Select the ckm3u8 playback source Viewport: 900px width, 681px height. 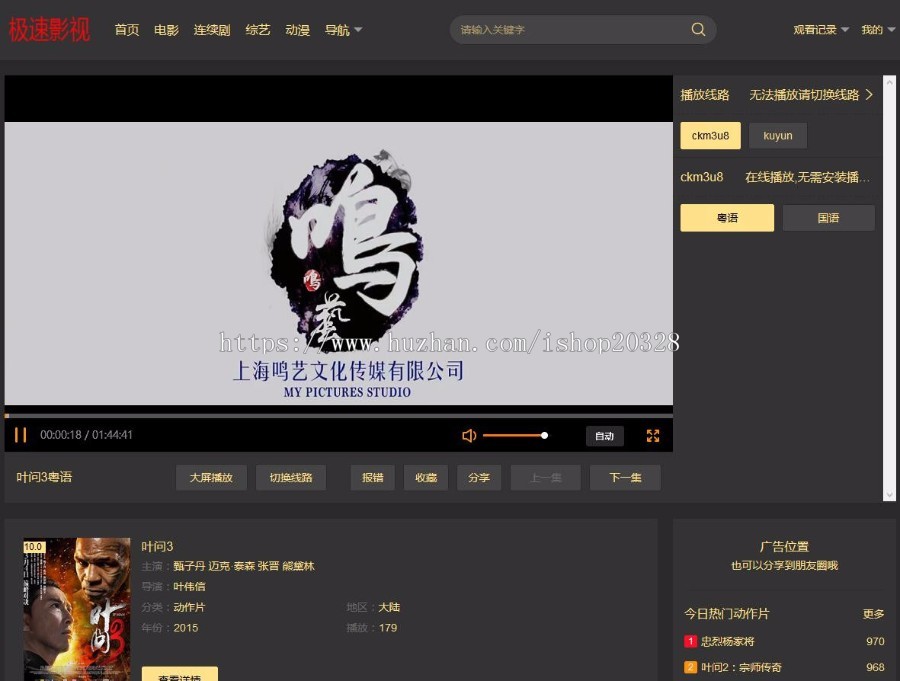(x=710, y=136)
